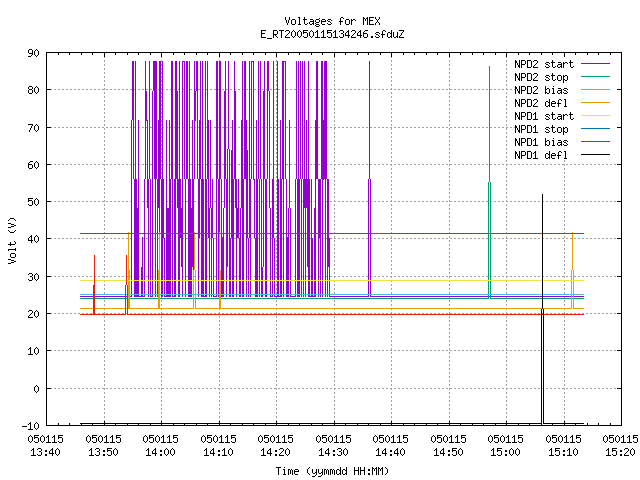The width and height of the screenshot is (640, 480).
Task: Click the y-axis tick label 10
Action: point(33,351)
